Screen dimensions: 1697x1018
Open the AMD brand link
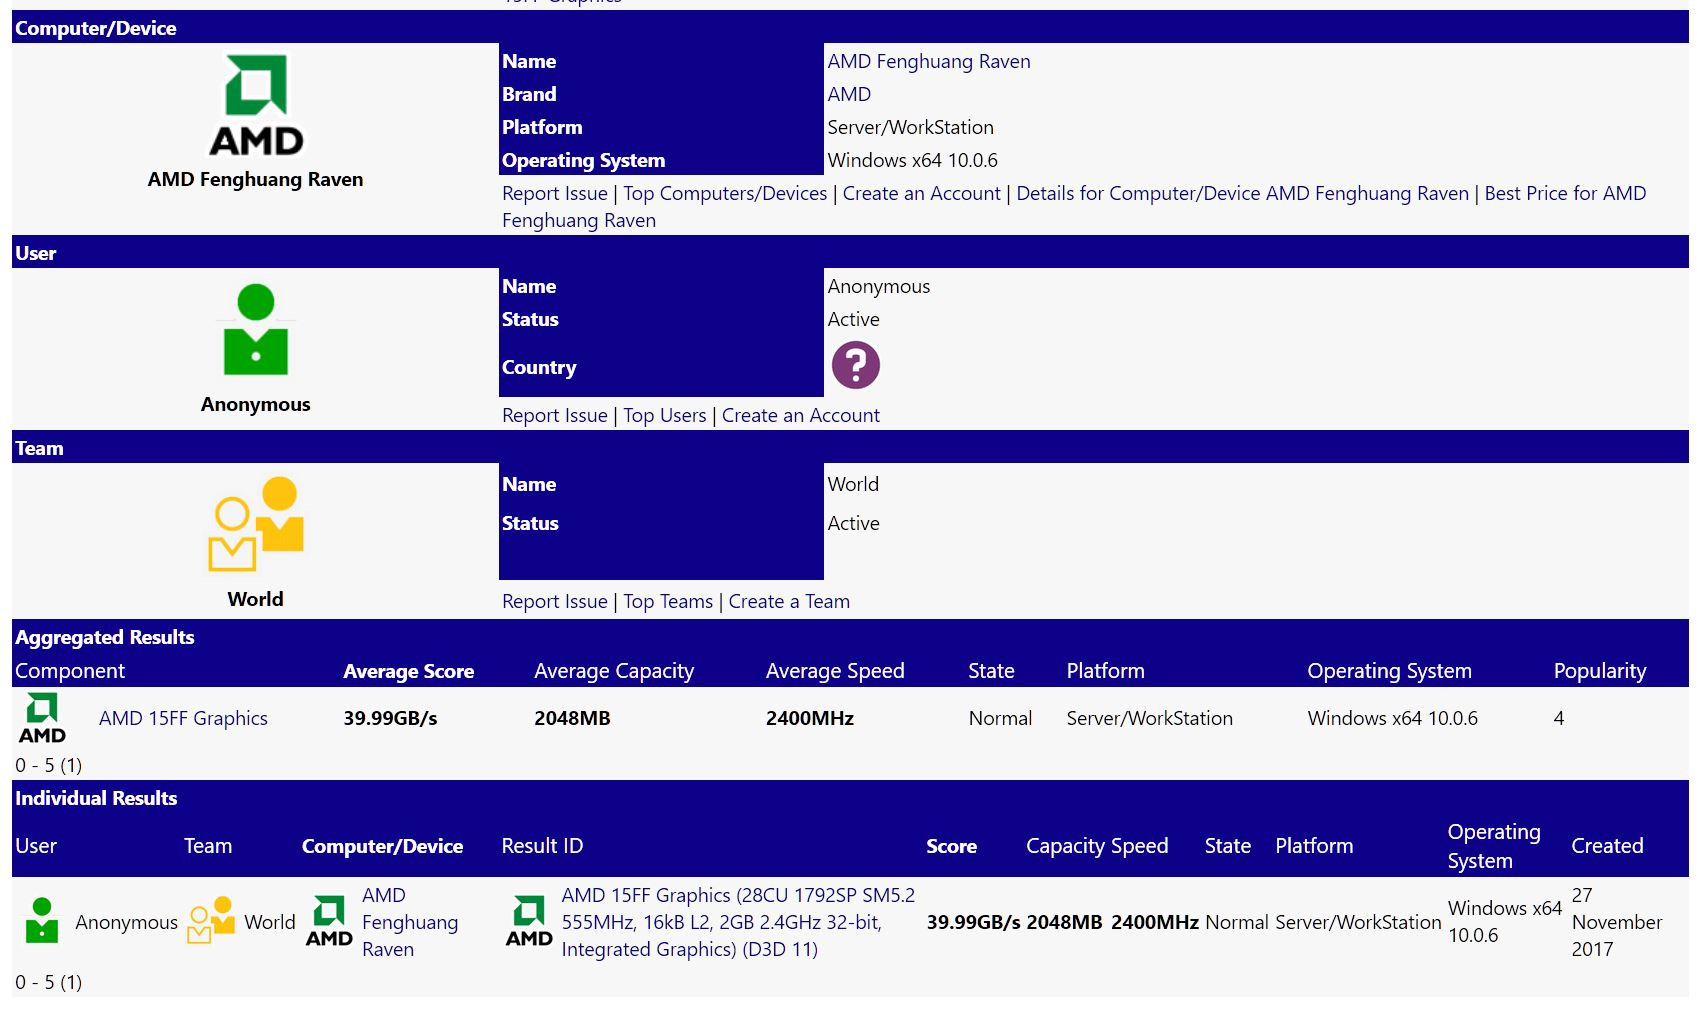(x=848, y=94)
